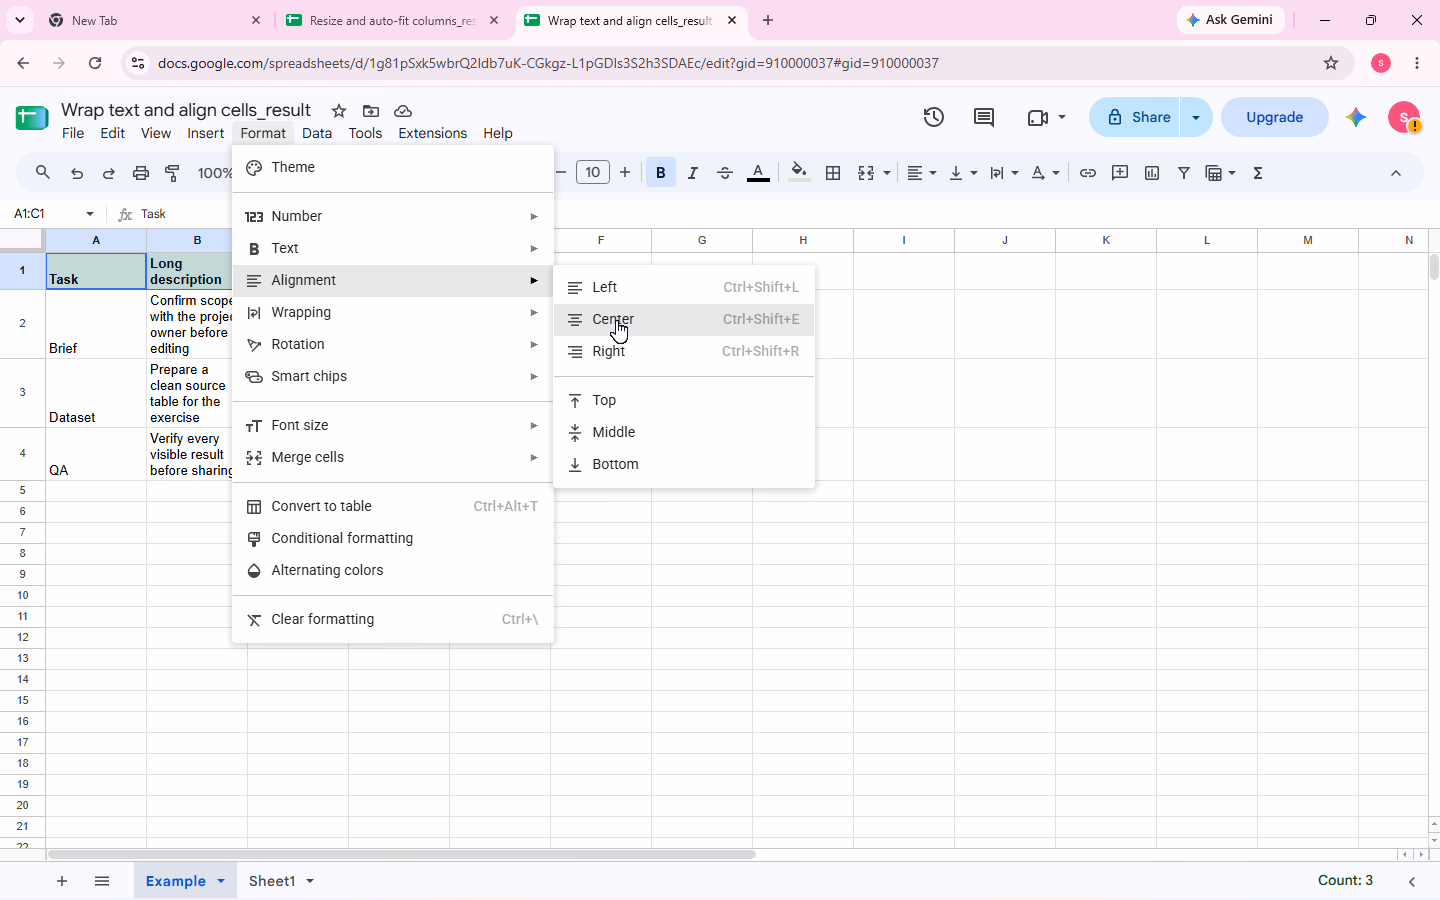
Task: Click the create filter funnel icon
Action: click(x=1184, y=173)
